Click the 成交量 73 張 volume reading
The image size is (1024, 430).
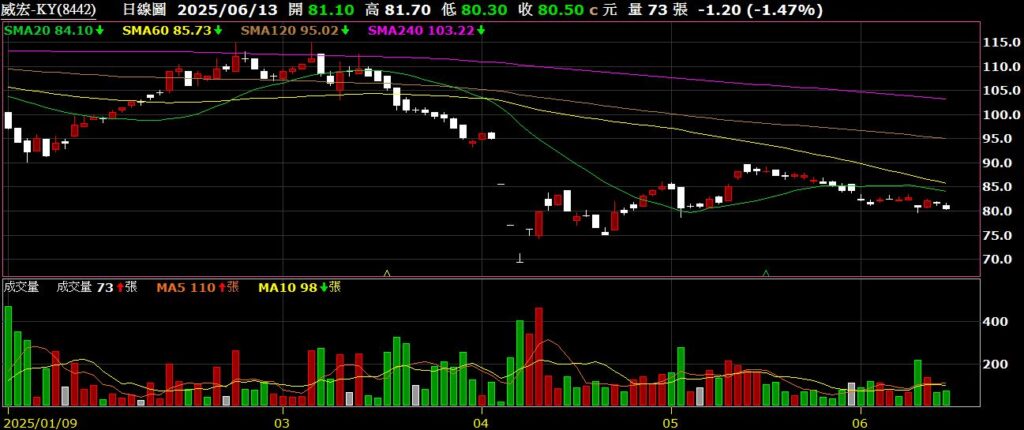(97, 286)
